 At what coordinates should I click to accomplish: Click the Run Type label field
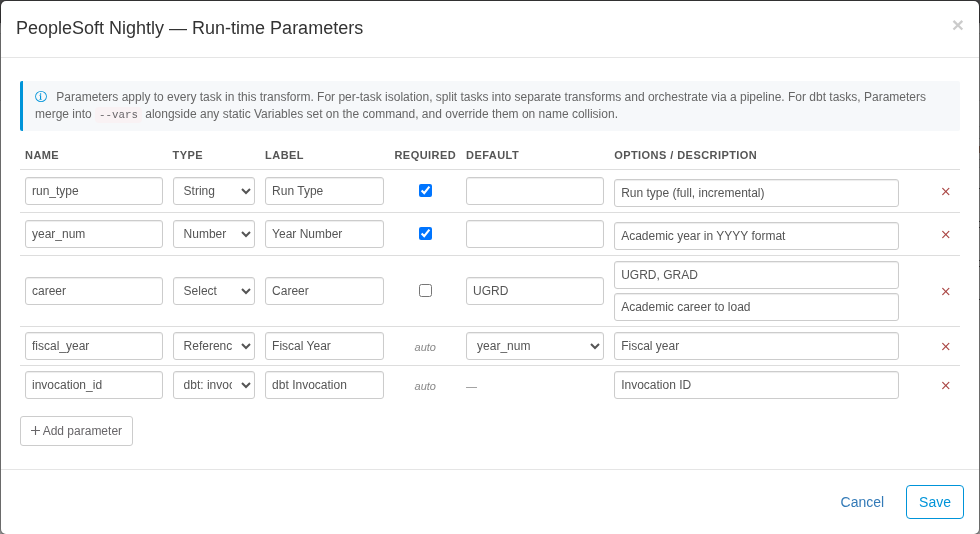coord(324,191)
